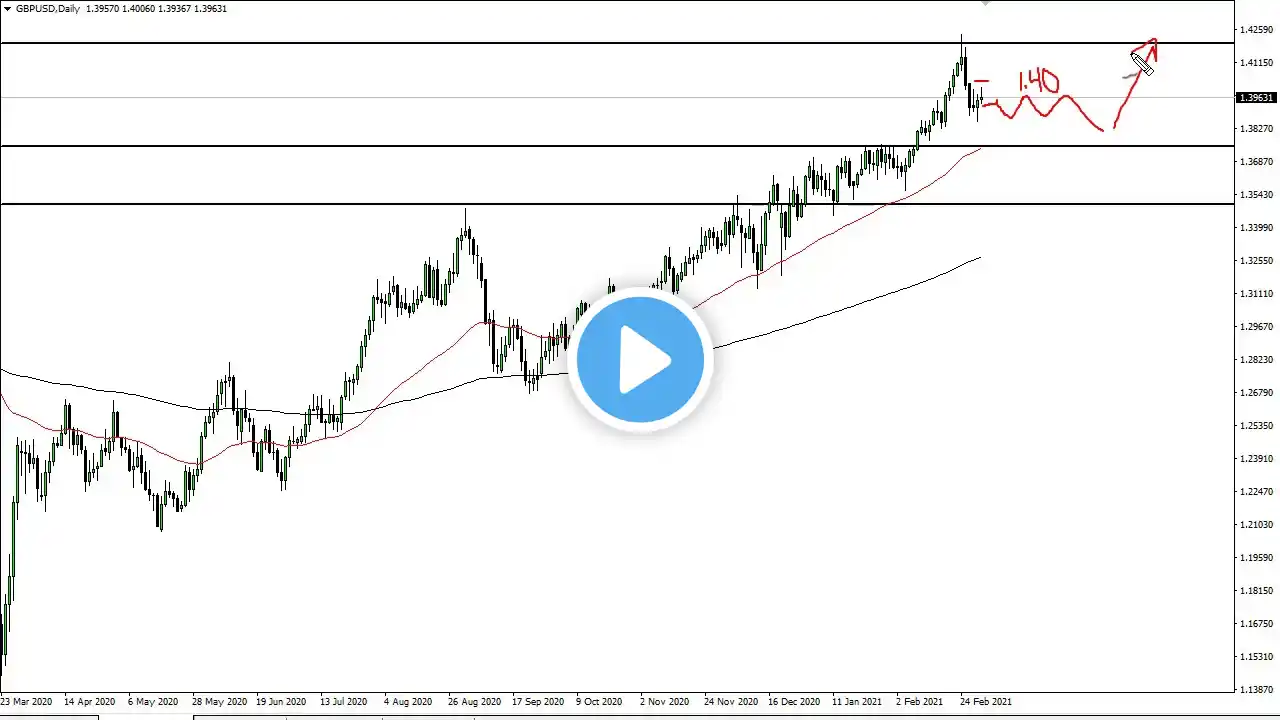Click the 1.36870 price axis label
1280x720 pixels.
[1257, 162]
